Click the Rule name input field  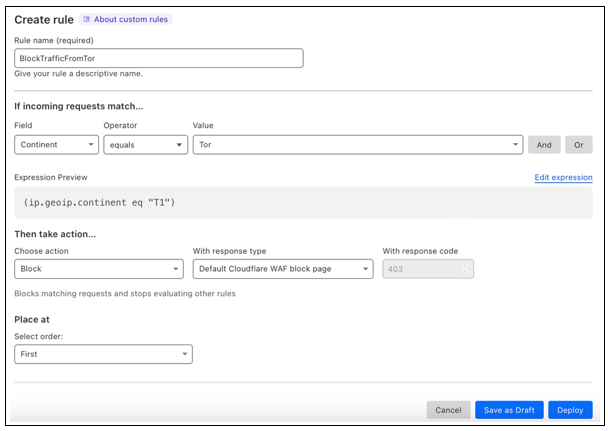(159, 58)
